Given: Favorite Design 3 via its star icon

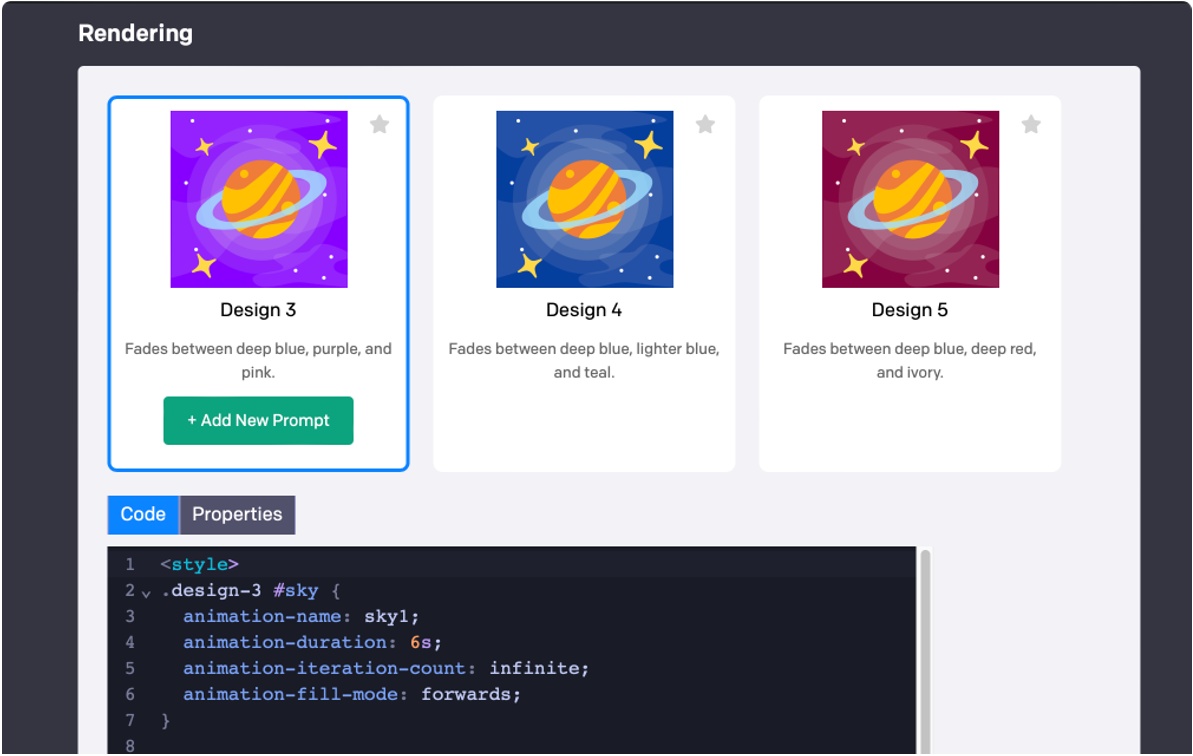Looking at the screenshot, I should (381, 123).
